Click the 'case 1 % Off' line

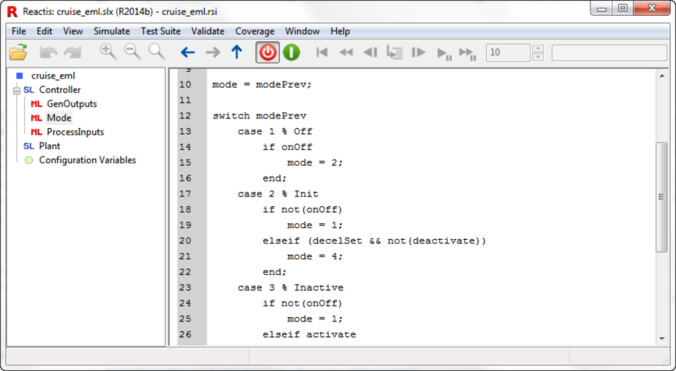point(275,131)
